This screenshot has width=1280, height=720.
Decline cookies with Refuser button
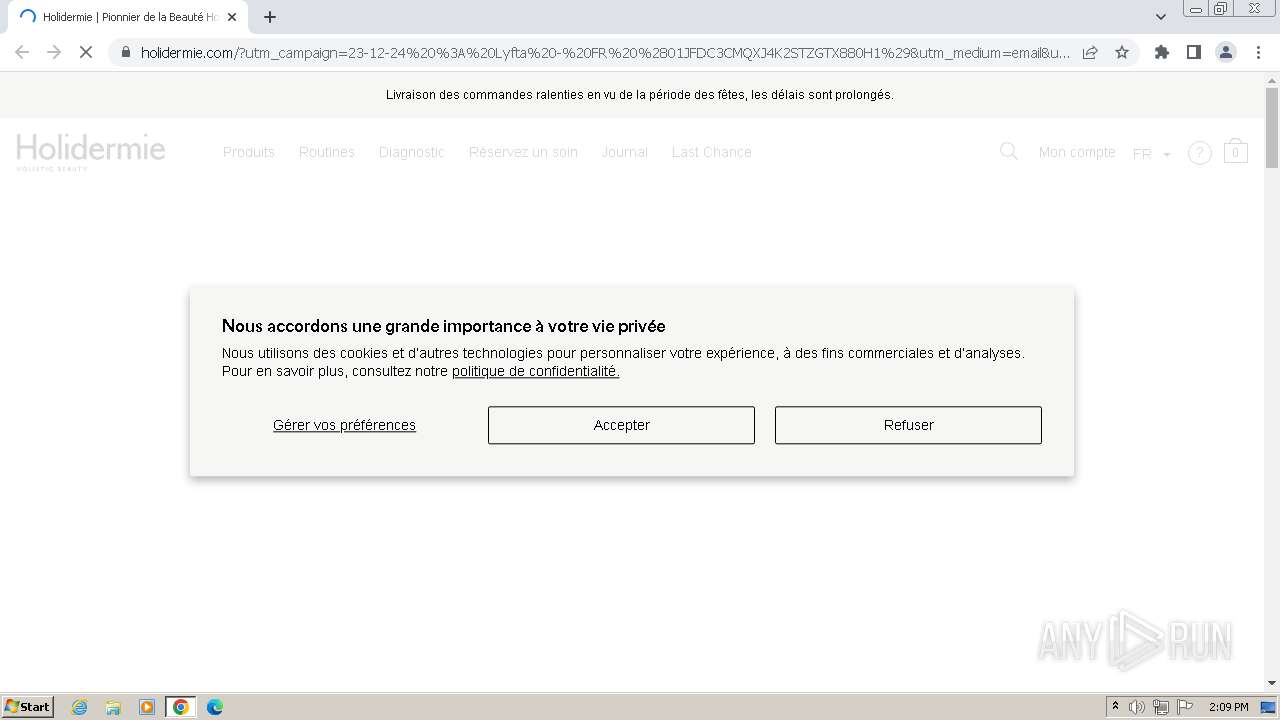click(x=908, y=425)
